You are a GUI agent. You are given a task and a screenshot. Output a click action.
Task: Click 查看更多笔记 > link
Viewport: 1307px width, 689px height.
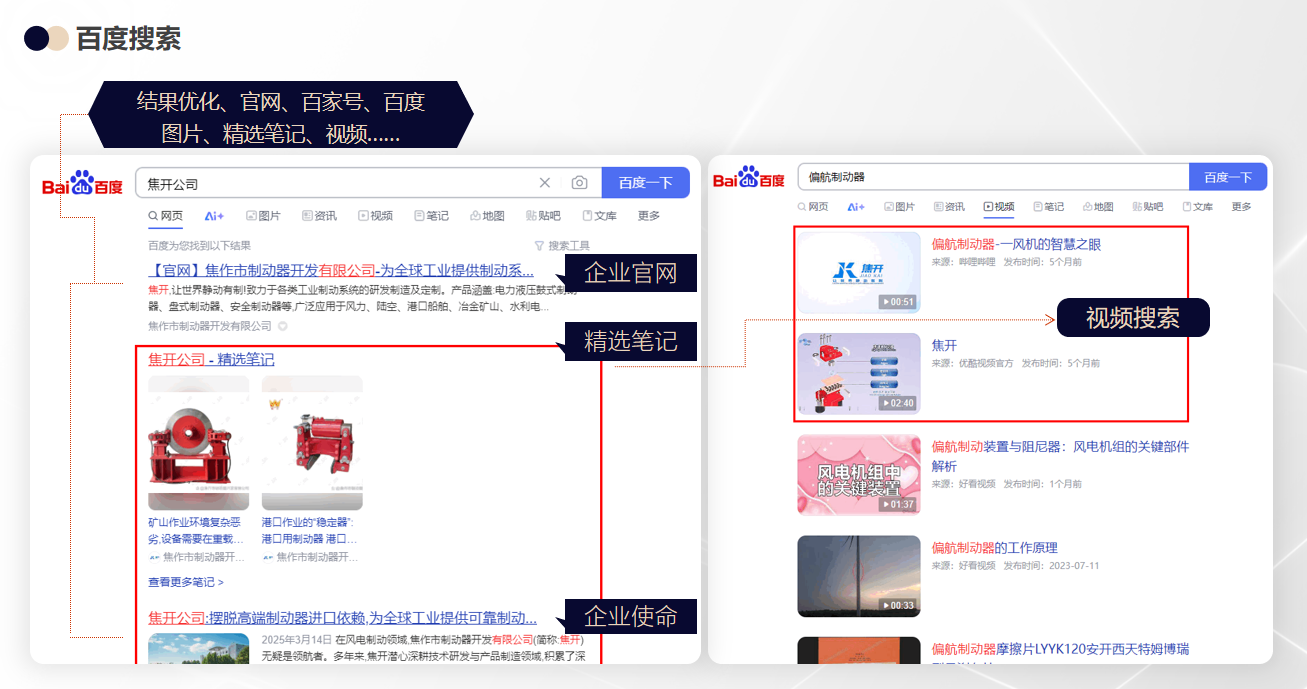(186, 582)
